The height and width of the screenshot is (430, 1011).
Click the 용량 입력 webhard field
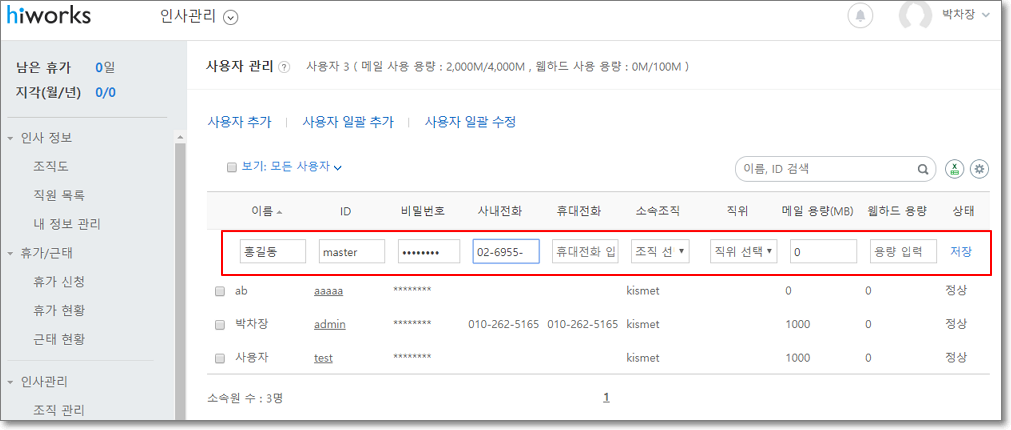point(903,252)
